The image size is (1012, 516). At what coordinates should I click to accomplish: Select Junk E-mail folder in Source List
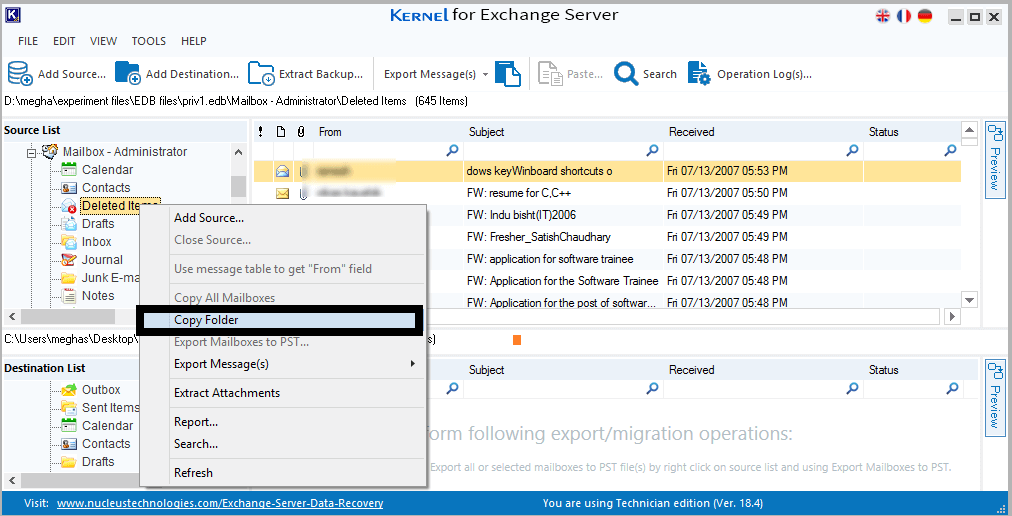point(110,278)
